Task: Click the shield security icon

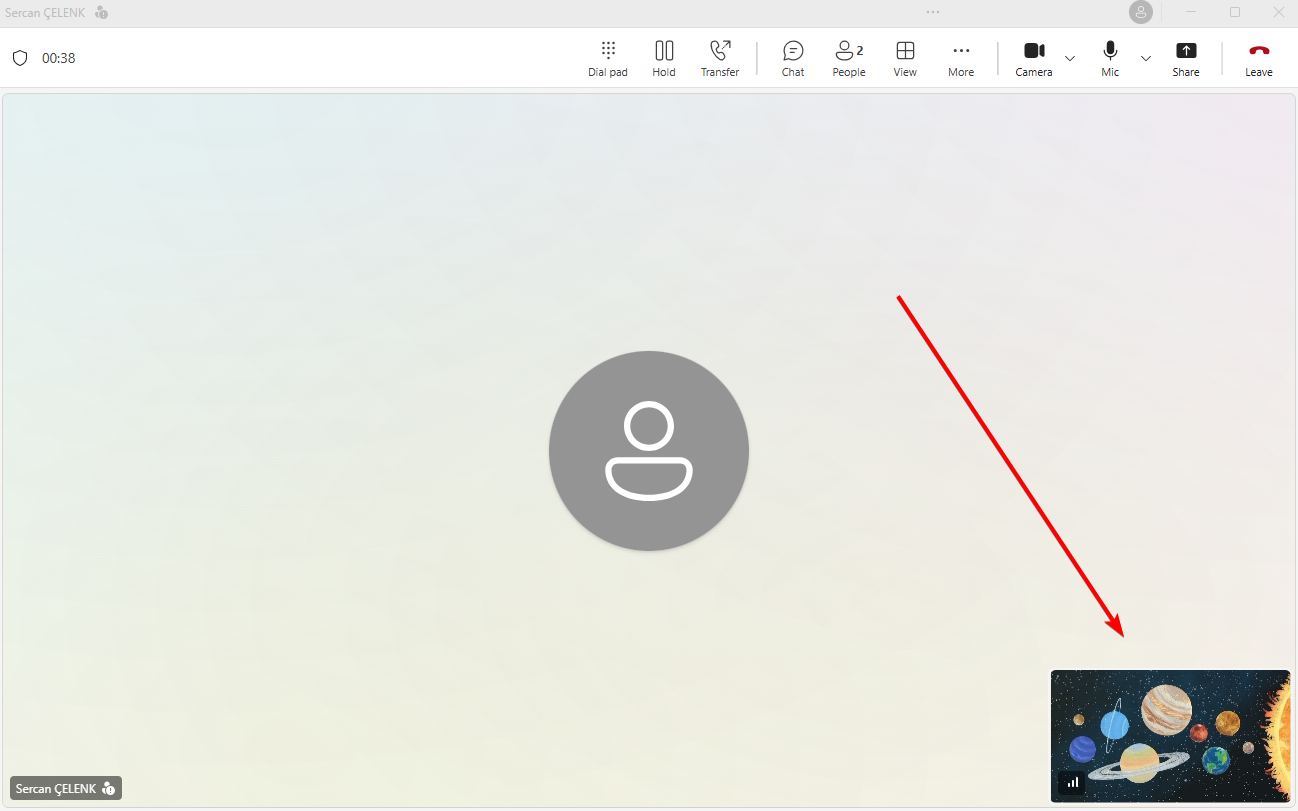Action: coord(20,58)
